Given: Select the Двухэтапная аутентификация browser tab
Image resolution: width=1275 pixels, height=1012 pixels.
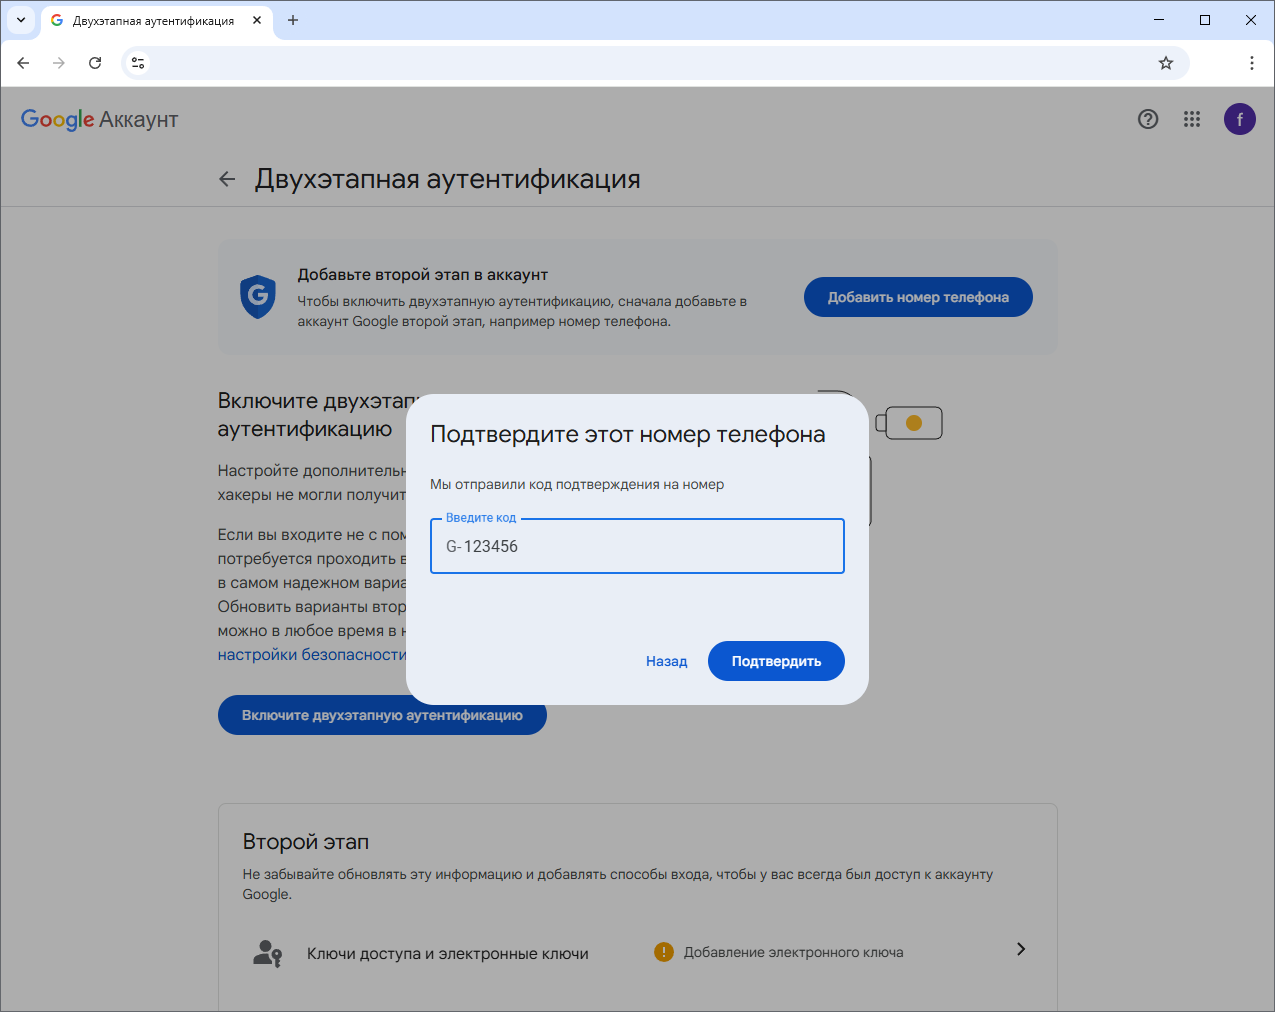Looking at the screenshot, I should (x=150, y=19).
